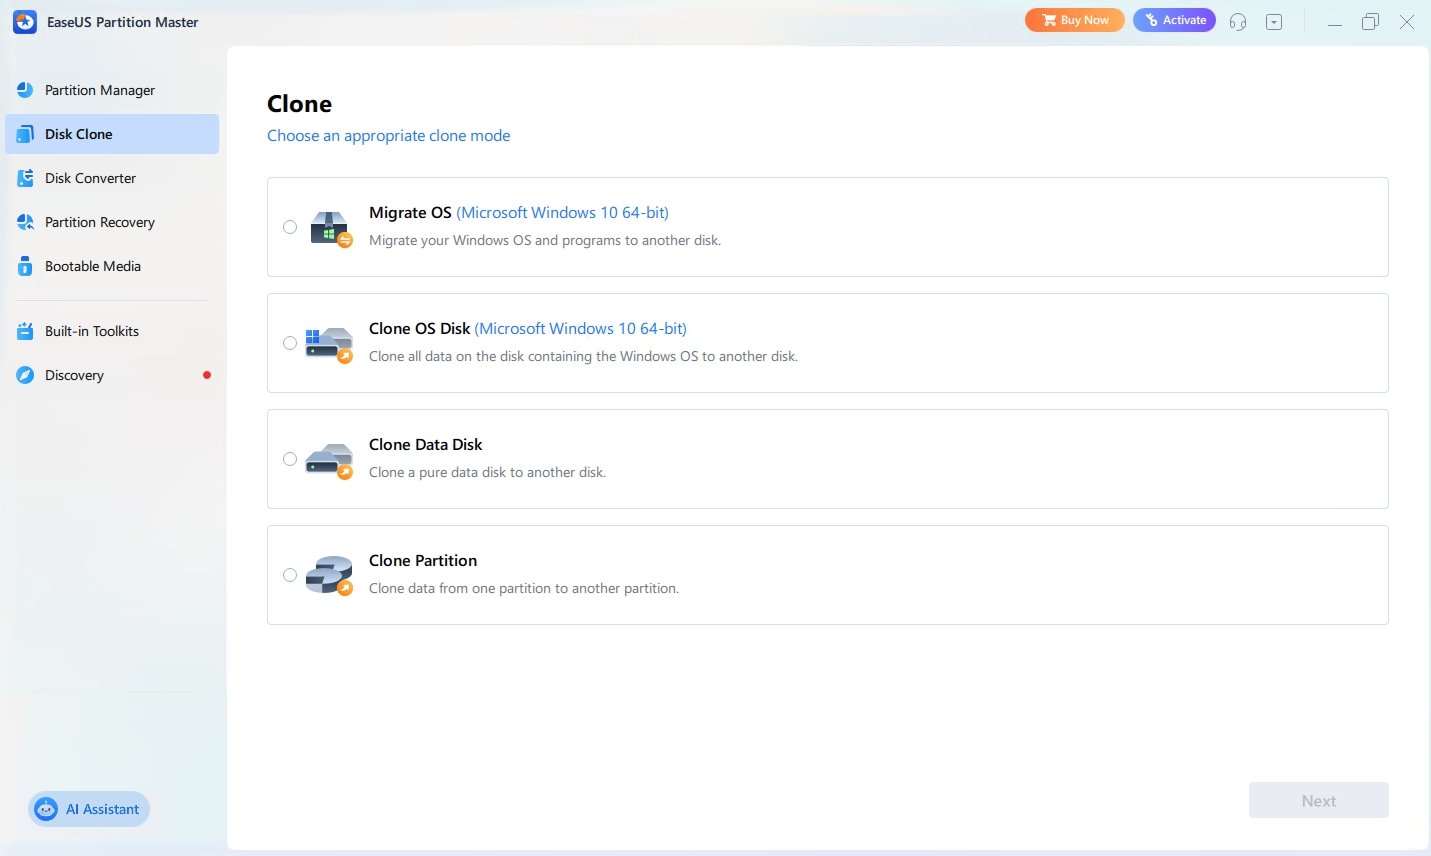Minimize the EaseUS window
The image size is (1431, 856).
1335,22
